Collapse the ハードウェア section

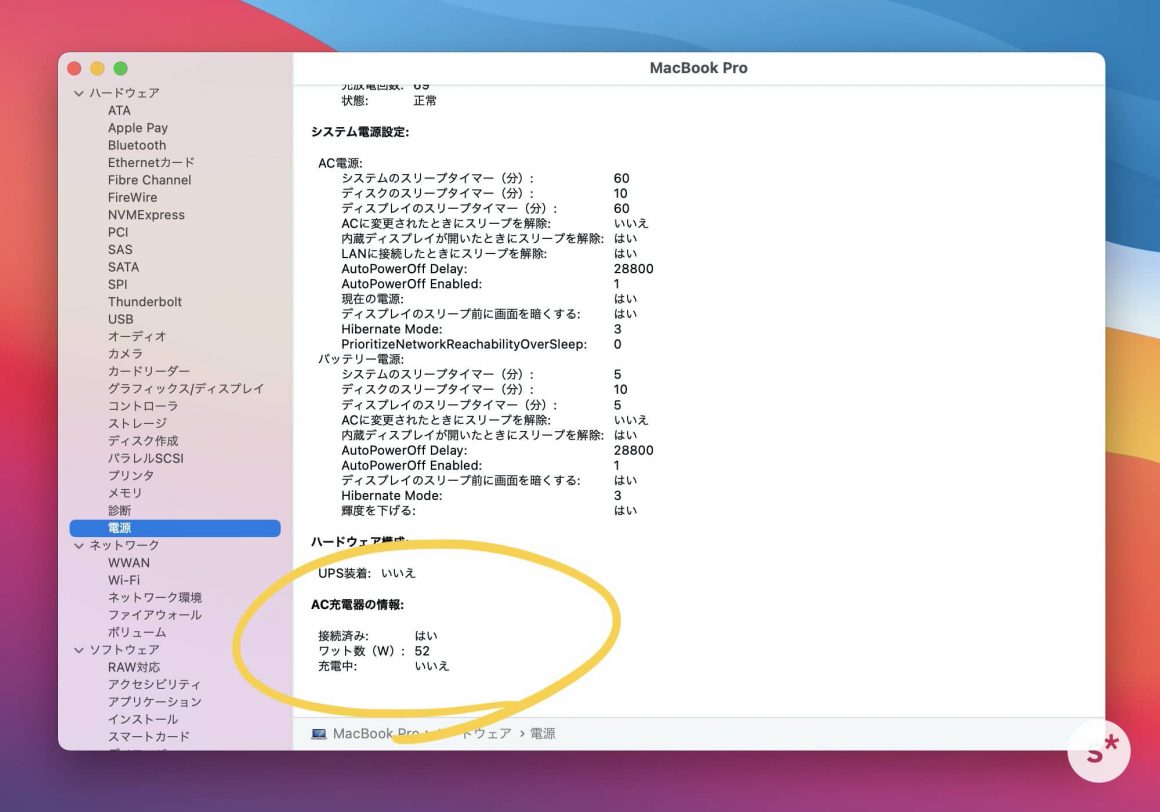[x=79, y=93]
